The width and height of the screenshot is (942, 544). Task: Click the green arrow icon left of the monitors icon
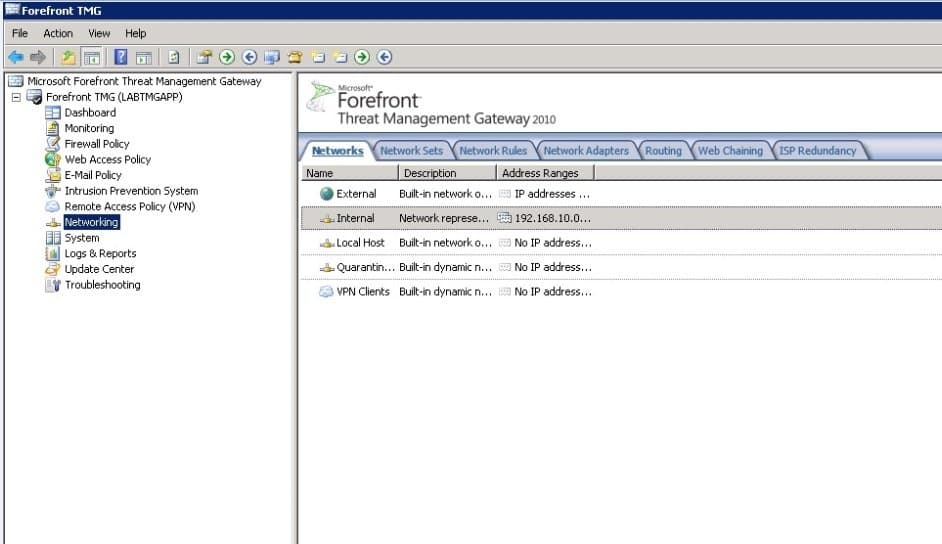226,57
